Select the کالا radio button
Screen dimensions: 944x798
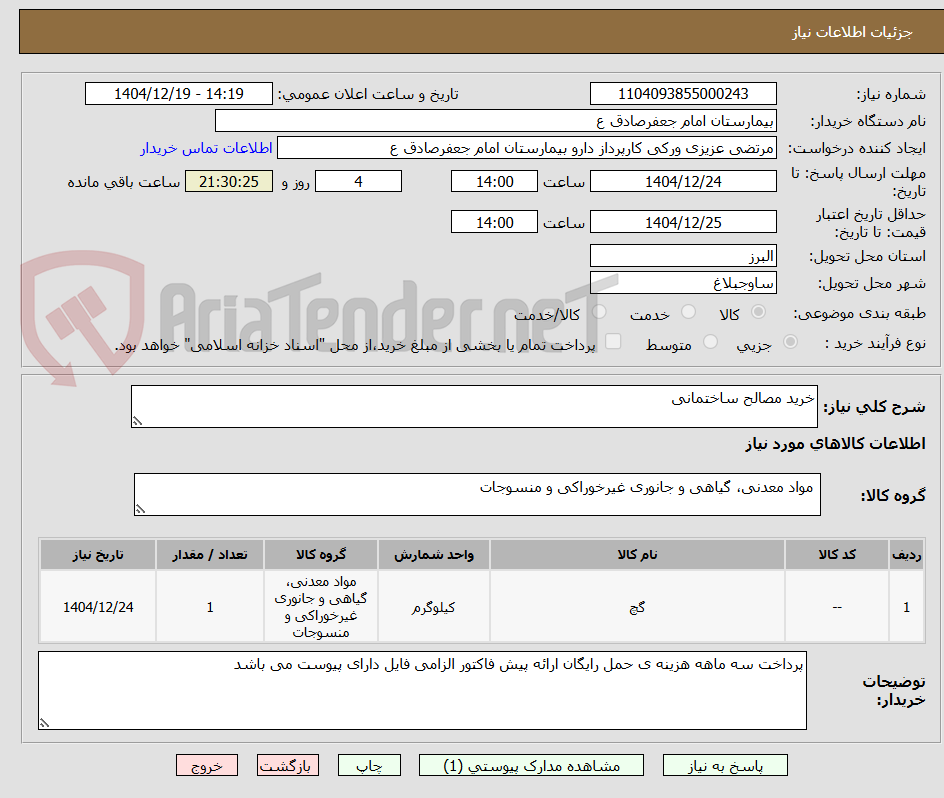[759, 311]
